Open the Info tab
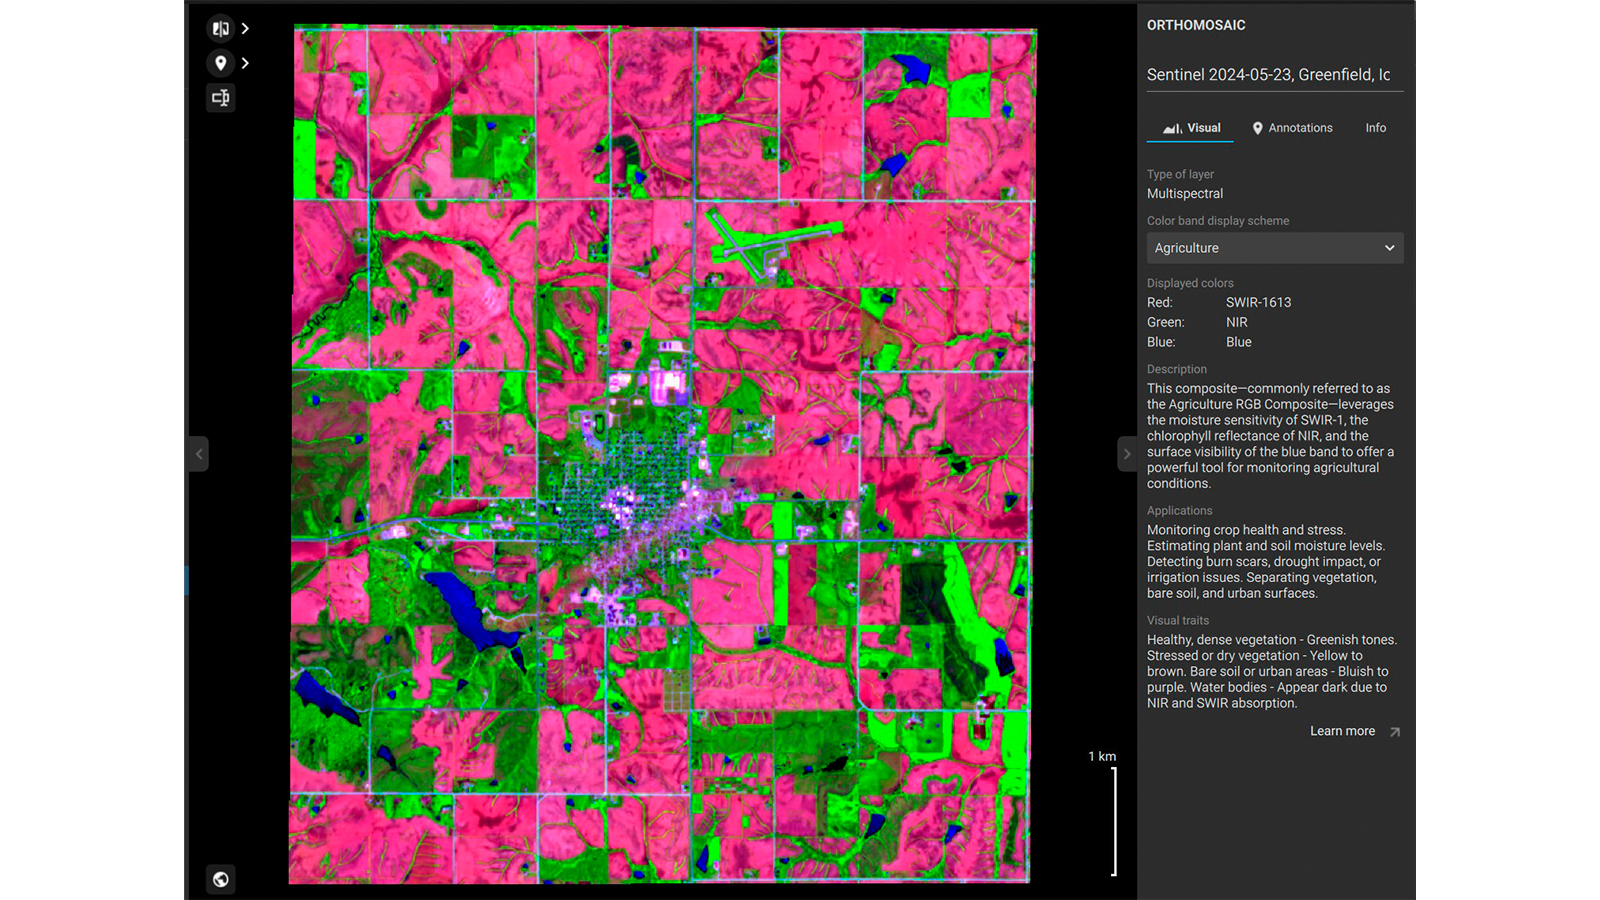 [x=1375, y=128]
